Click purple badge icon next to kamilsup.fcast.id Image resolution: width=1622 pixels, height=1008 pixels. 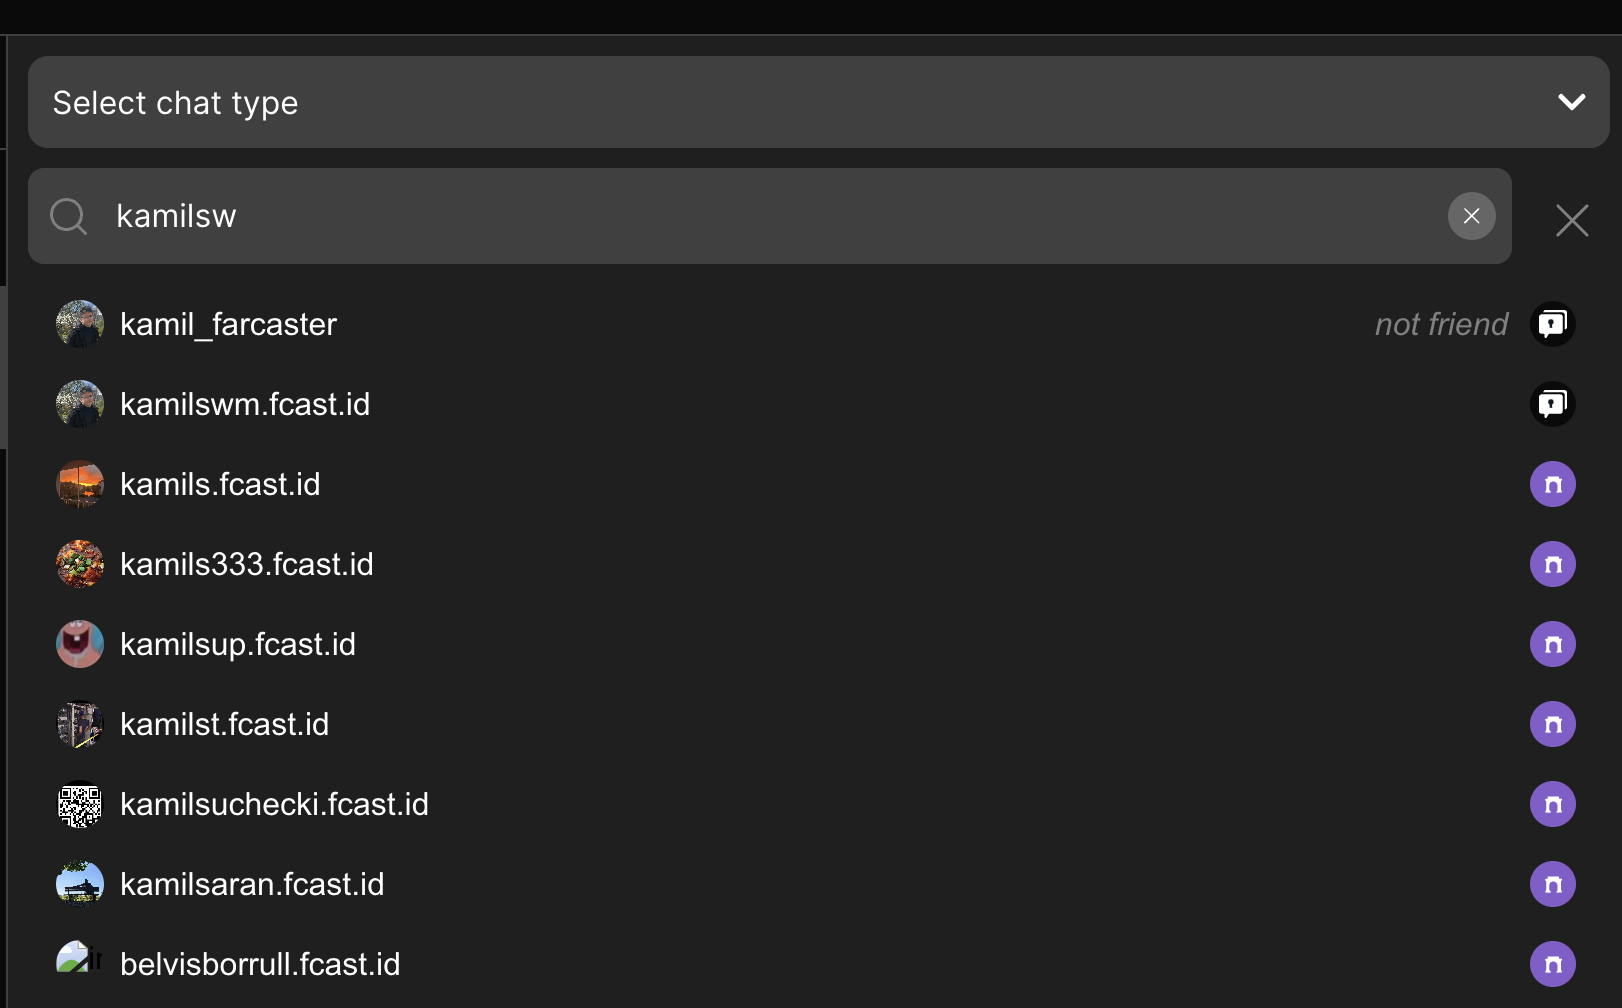tap(1552, 644)
